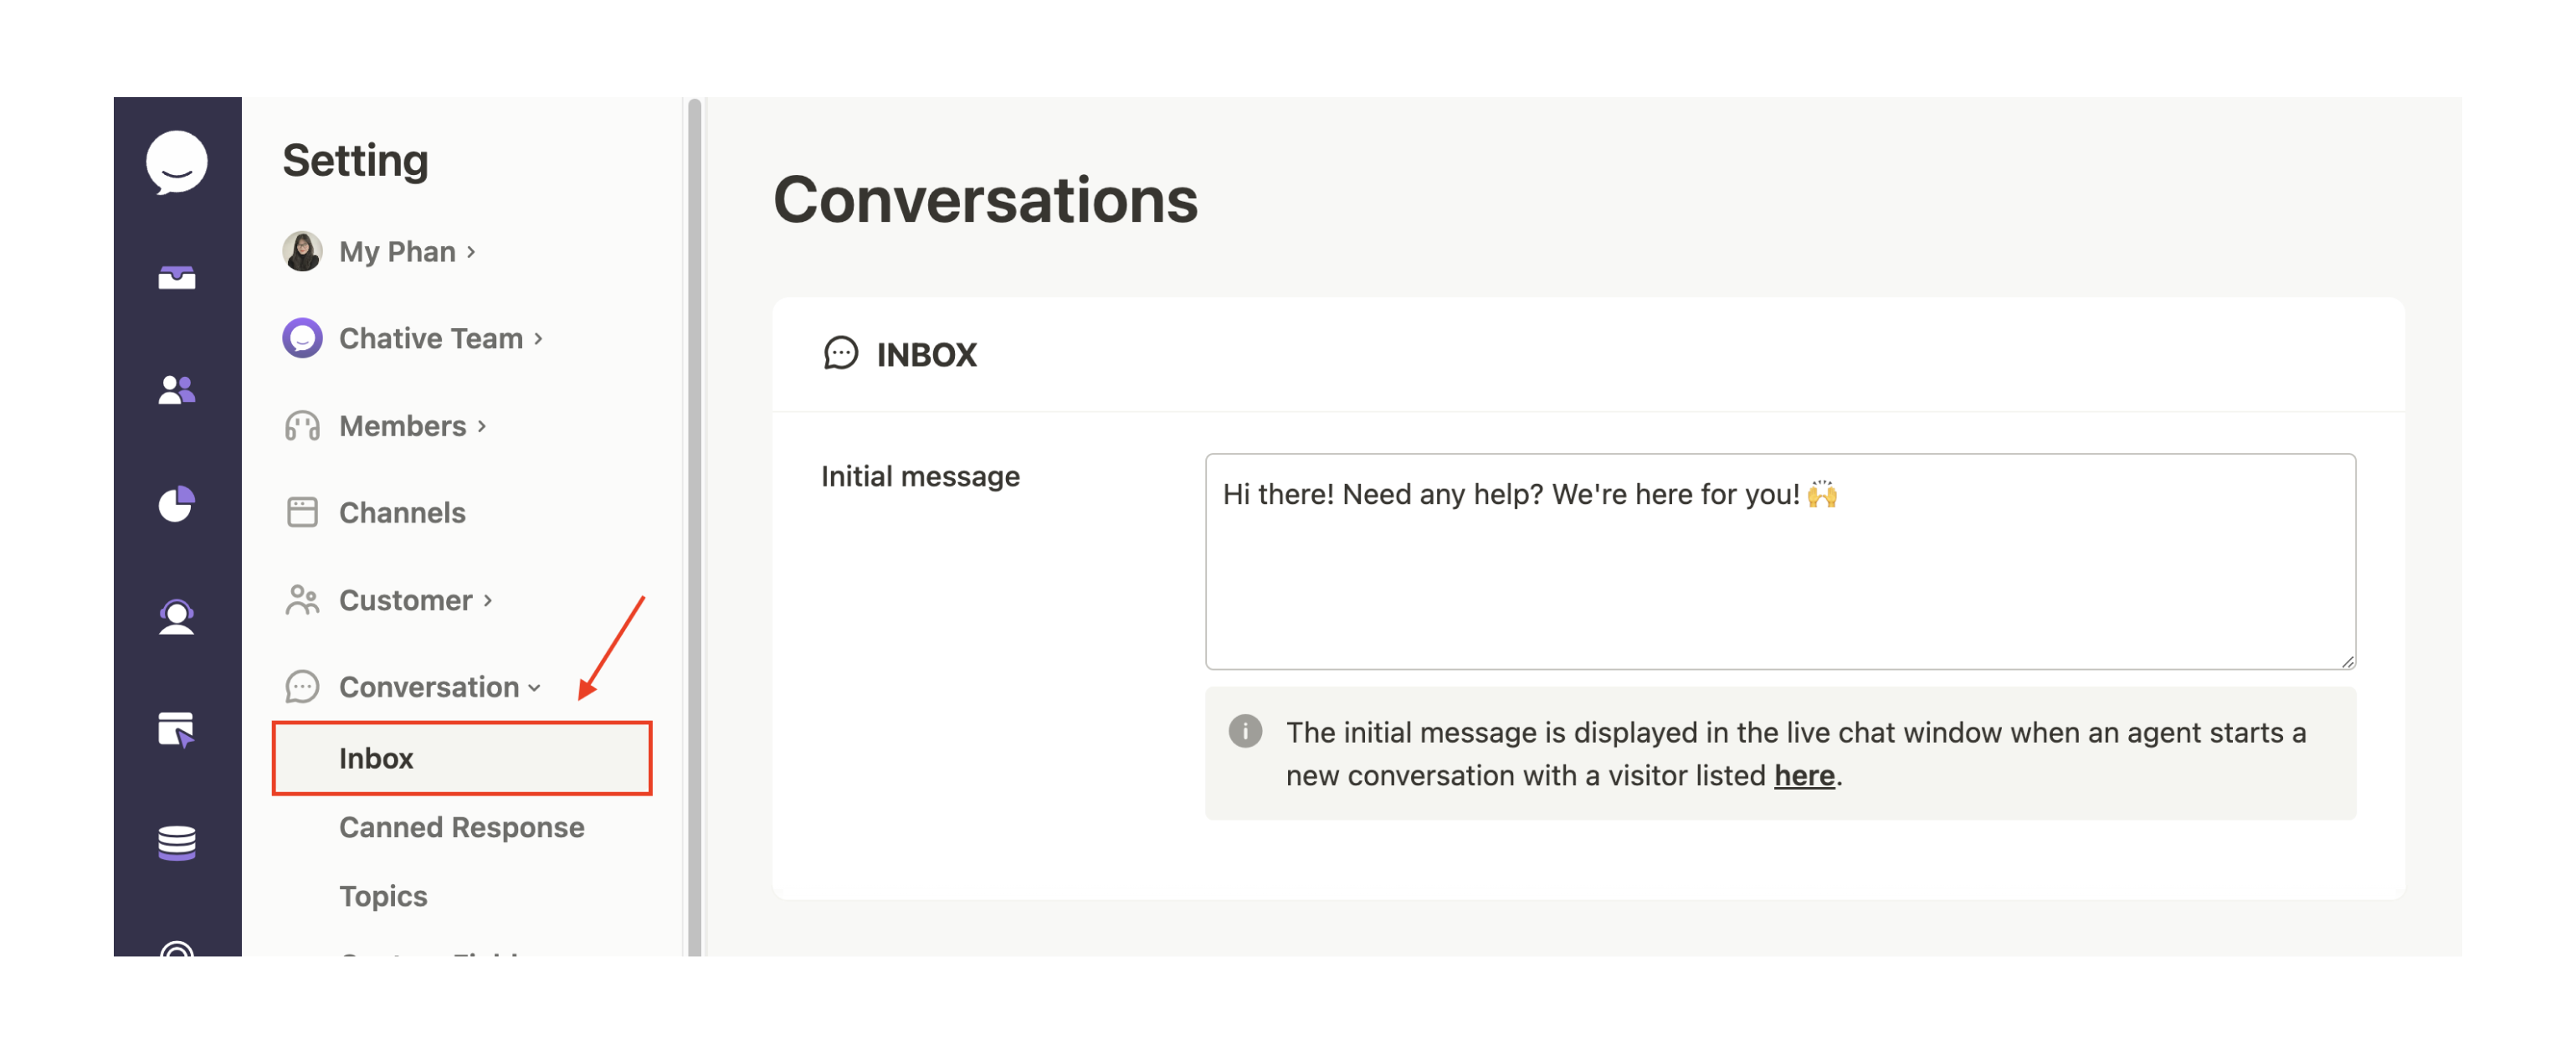Viewport: 2576px width, 1055px height.
Task: Select Inbox in the settings menu
Action: pos(377,758)
